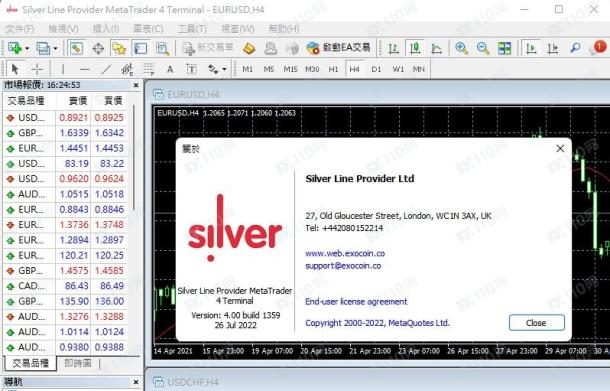
Task: Click the red notification alert icon
Action: pyautogui.click(x=599, y=47)
